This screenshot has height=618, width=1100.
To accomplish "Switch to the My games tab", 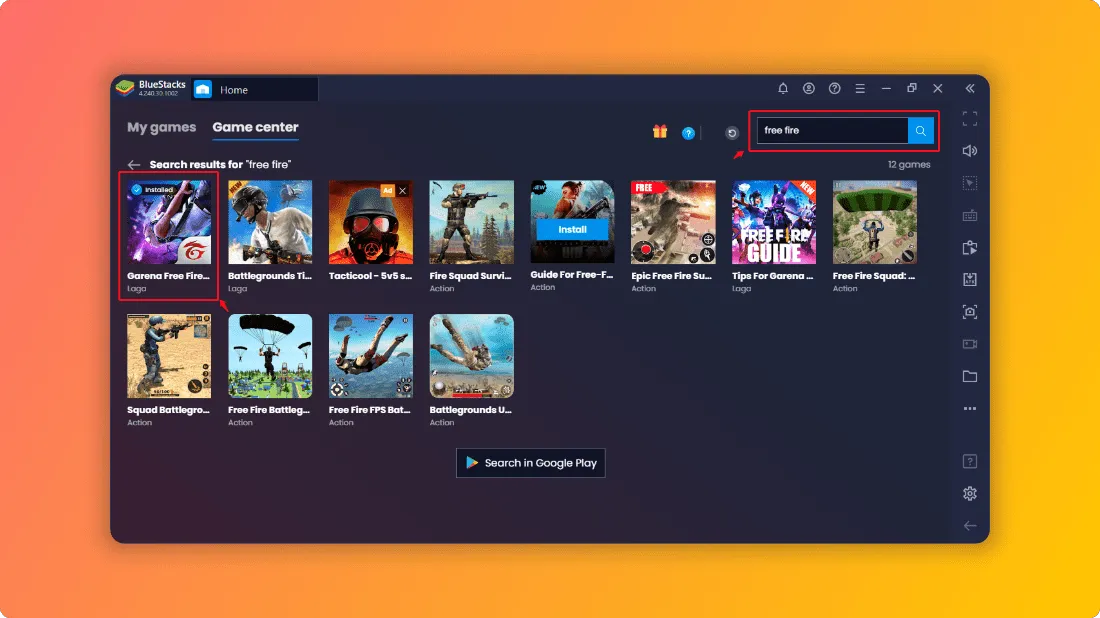I will coord(161,127).
